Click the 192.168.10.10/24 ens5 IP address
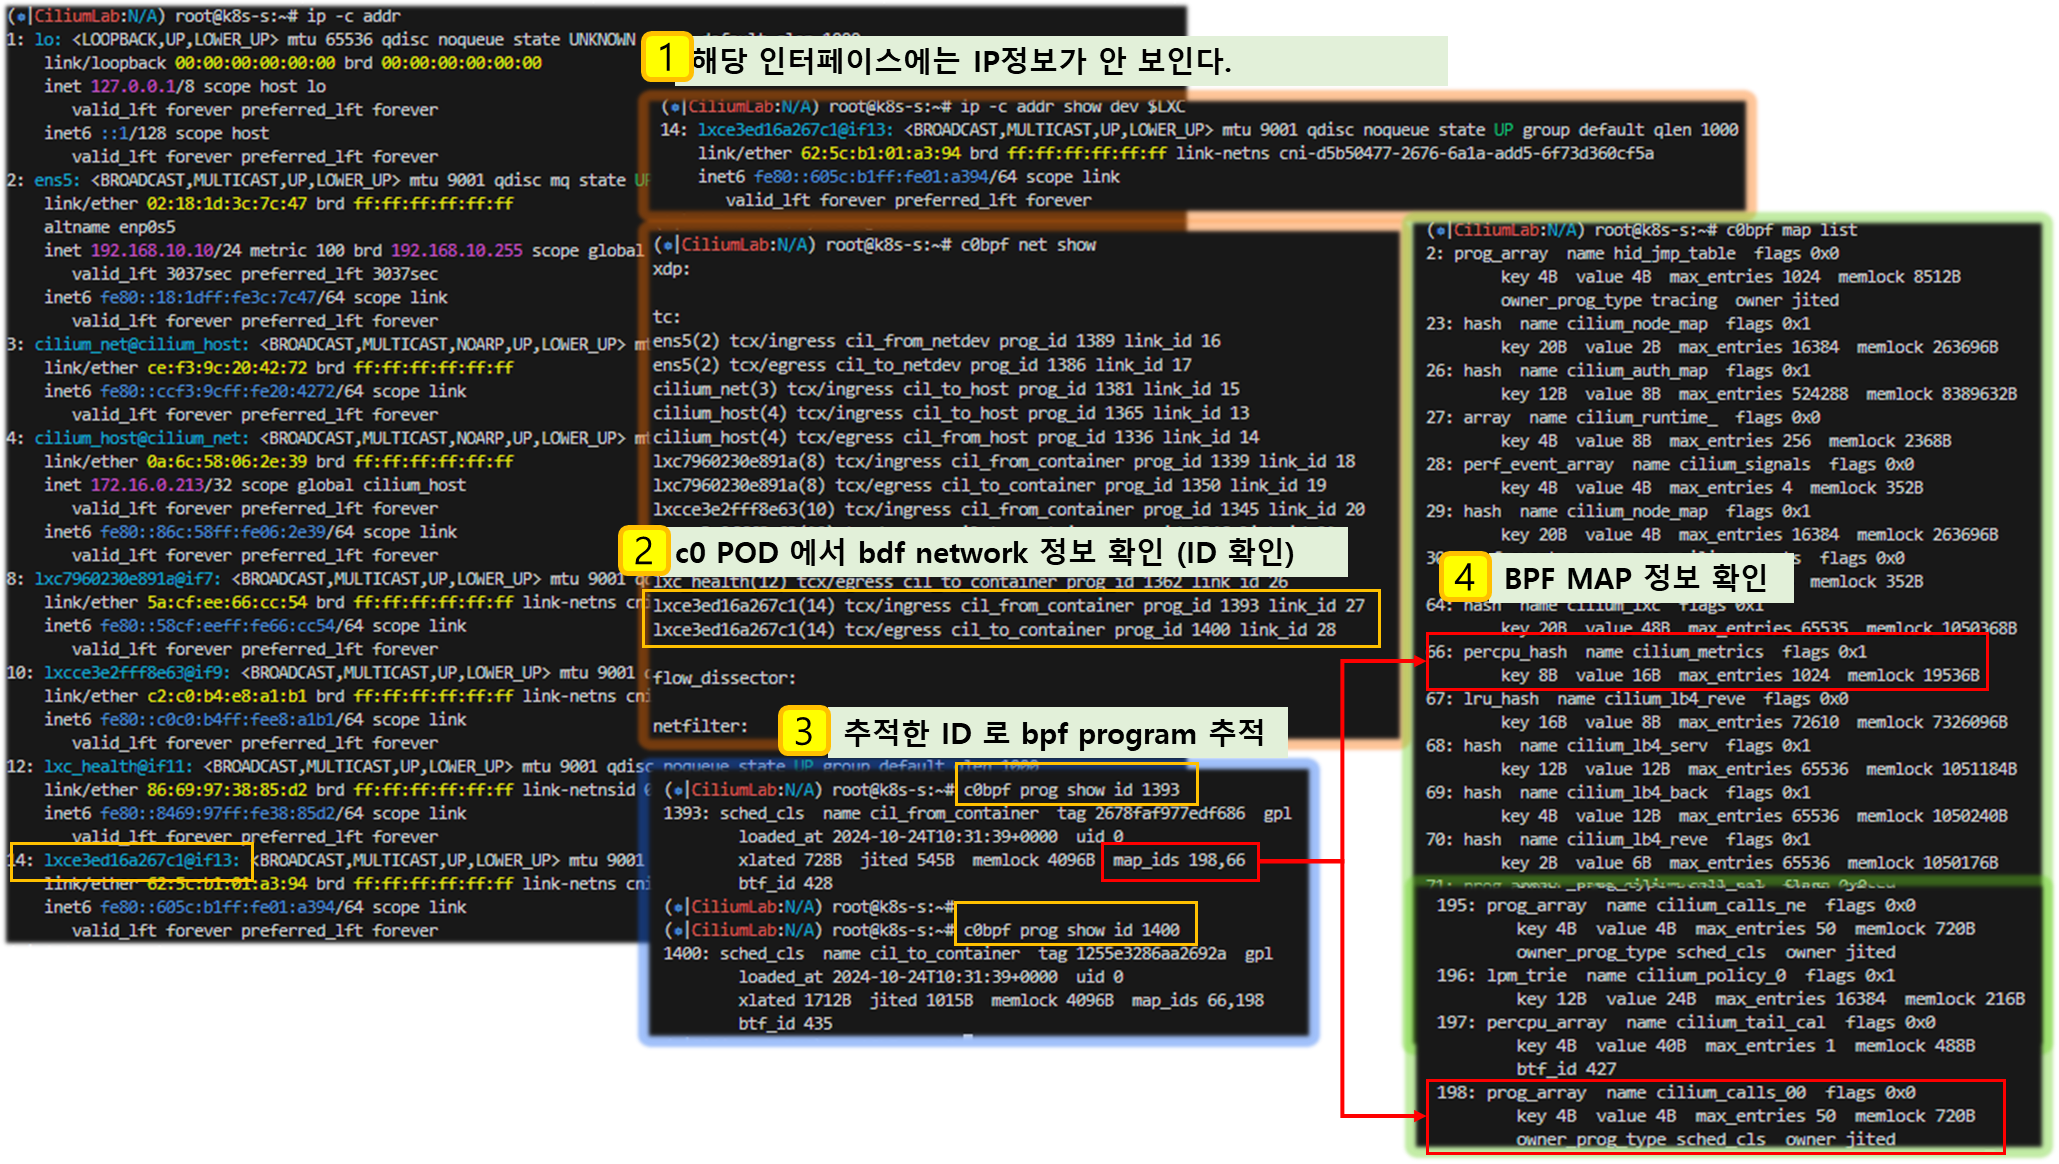Viewport: 2059px width, 1164px height. [165, 250]
